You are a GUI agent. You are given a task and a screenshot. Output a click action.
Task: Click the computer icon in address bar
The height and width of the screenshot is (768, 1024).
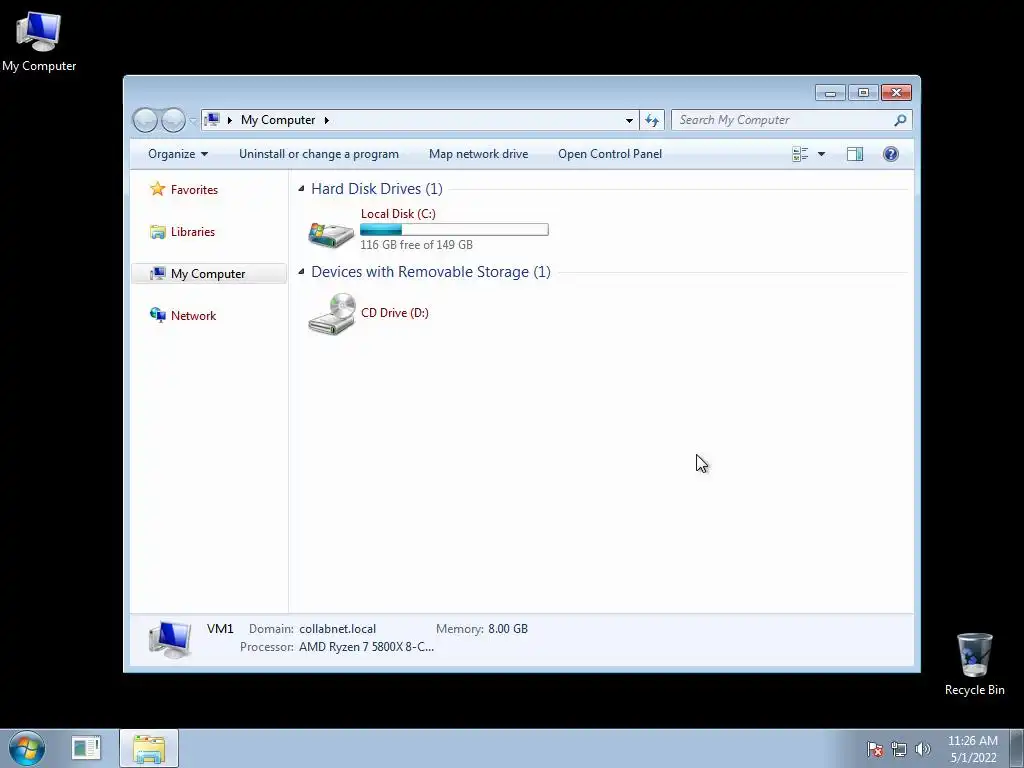(x=212, y=120)
